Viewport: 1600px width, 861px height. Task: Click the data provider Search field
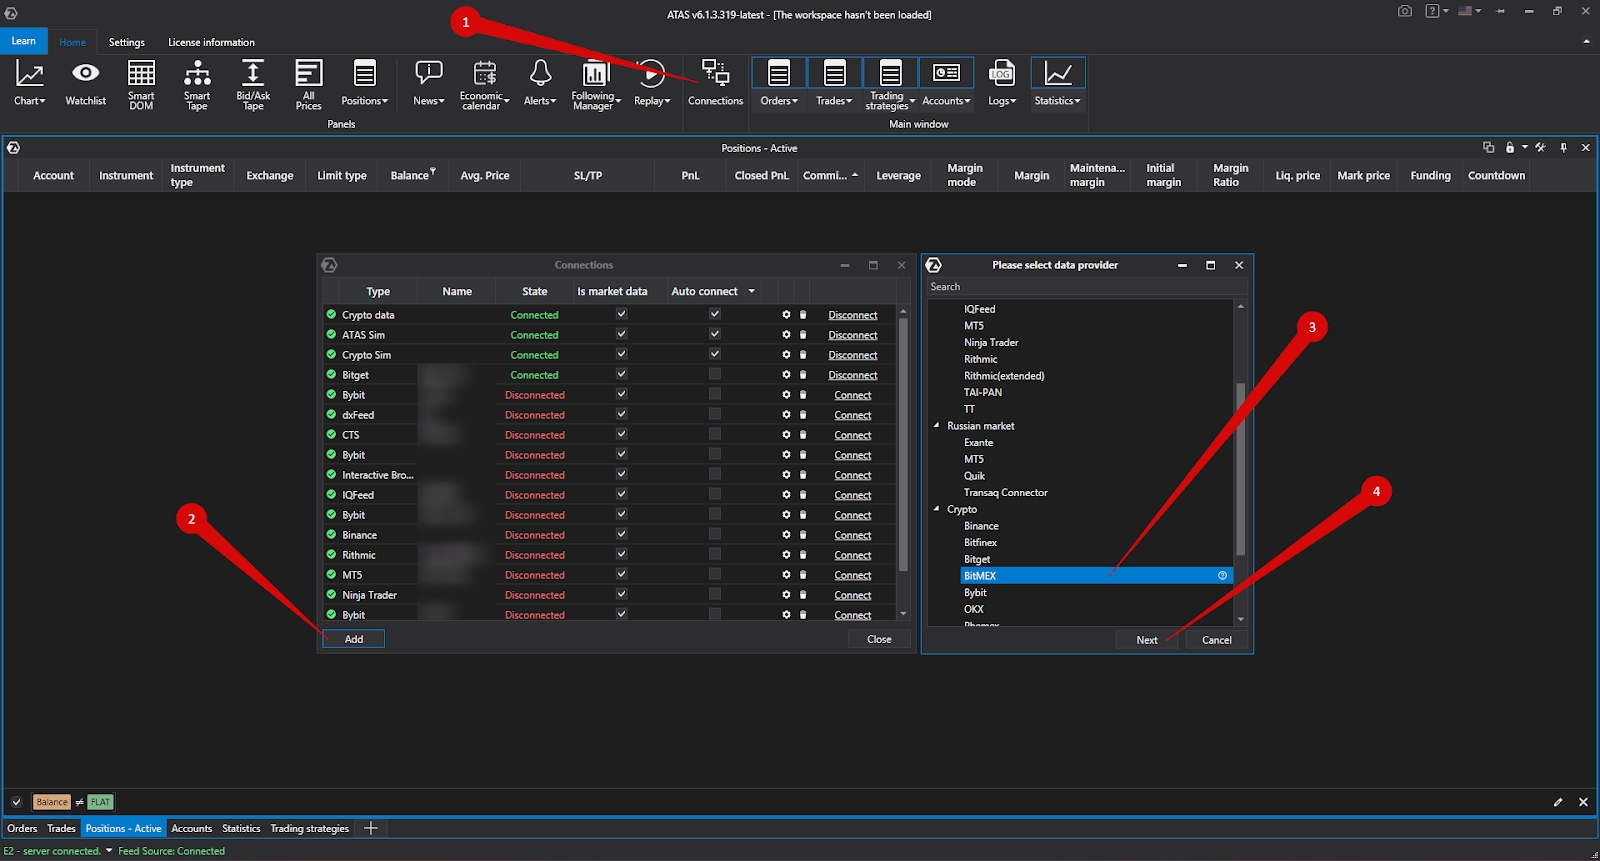tap(1085, 287)
